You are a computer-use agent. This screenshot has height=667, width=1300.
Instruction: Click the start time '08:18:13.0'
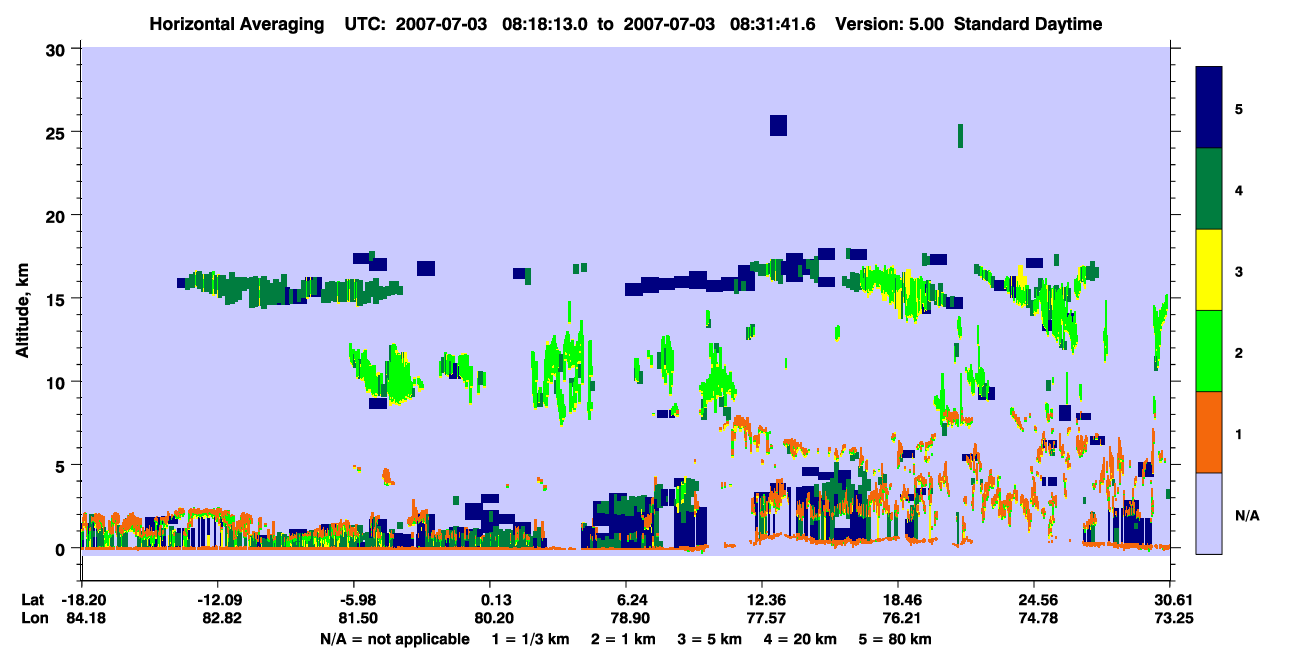[545, 24]
